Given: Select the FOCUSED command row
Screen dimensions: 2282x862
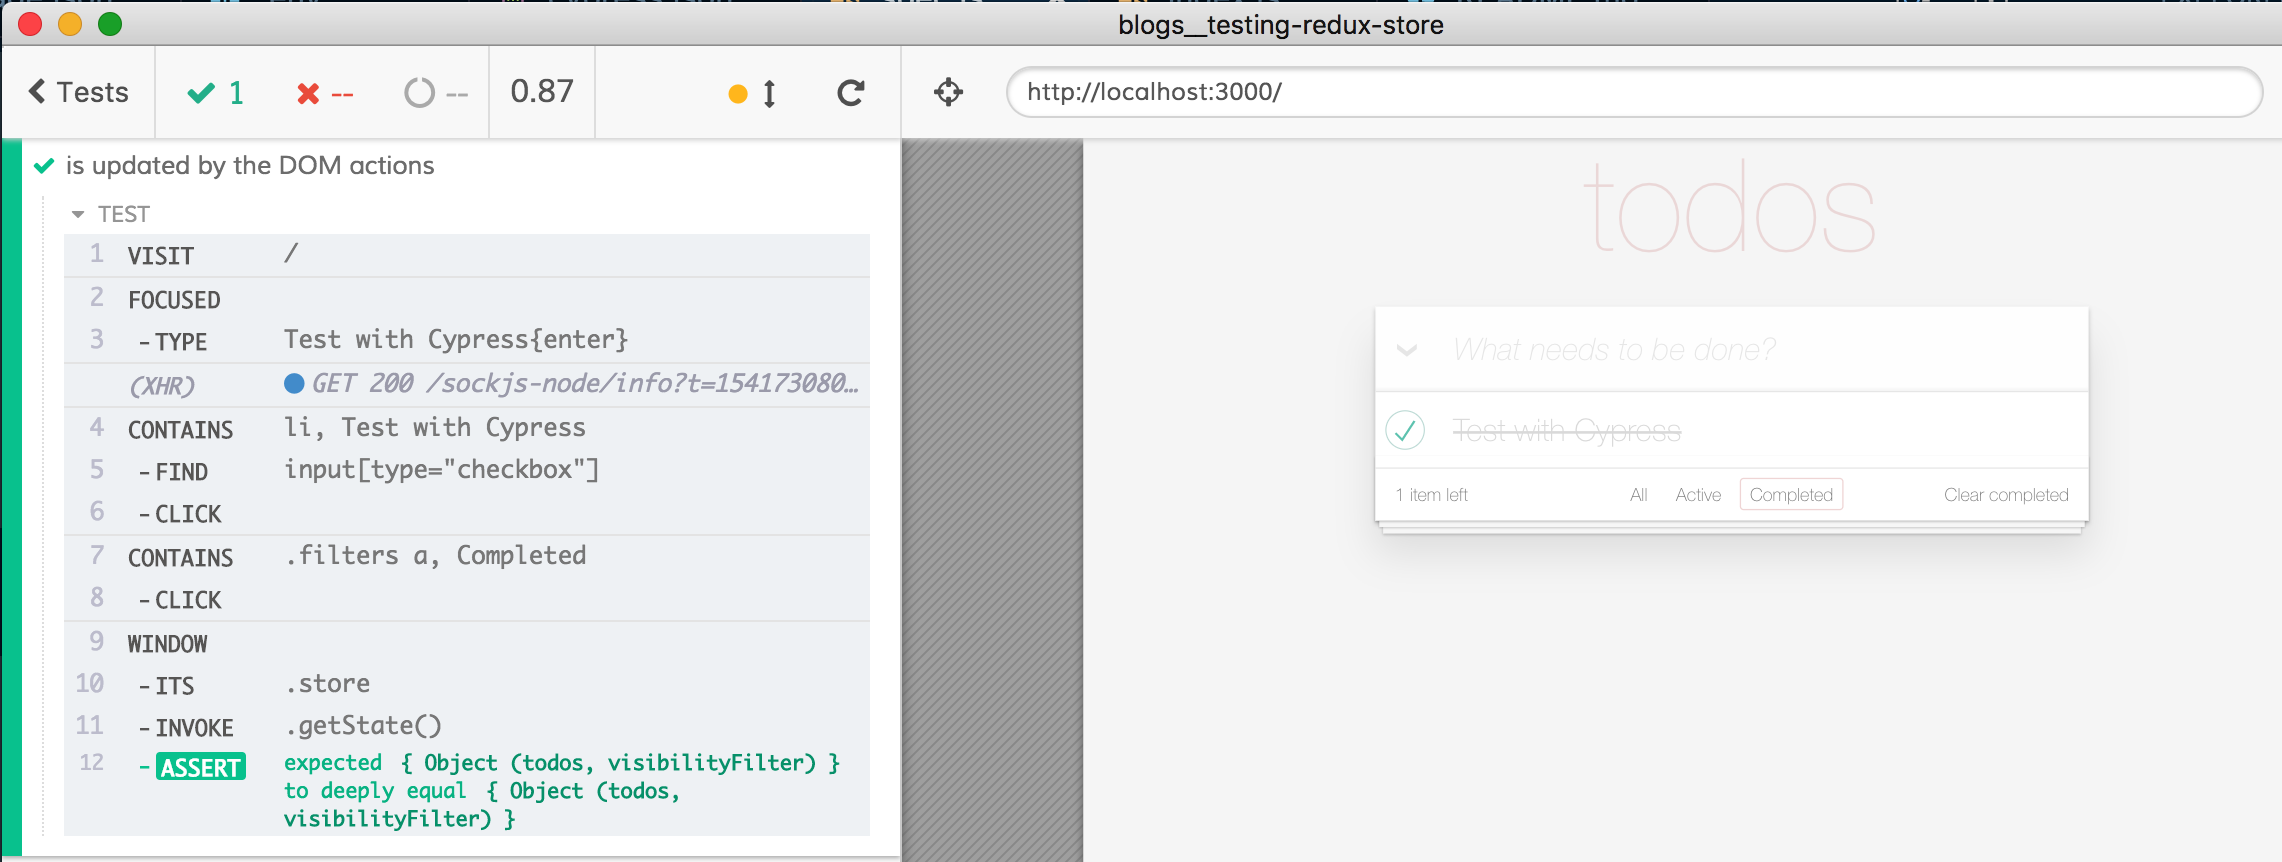Looking at the screenshot, I should [467, 299].
